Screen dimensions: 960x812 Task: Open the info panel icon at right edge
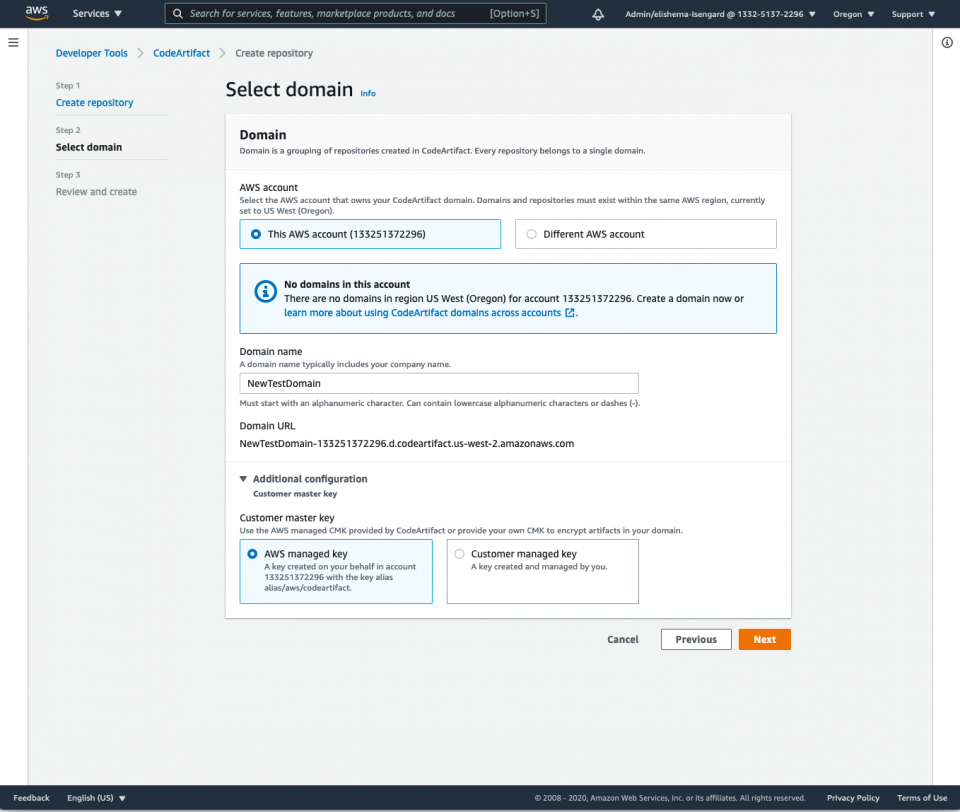947,42
